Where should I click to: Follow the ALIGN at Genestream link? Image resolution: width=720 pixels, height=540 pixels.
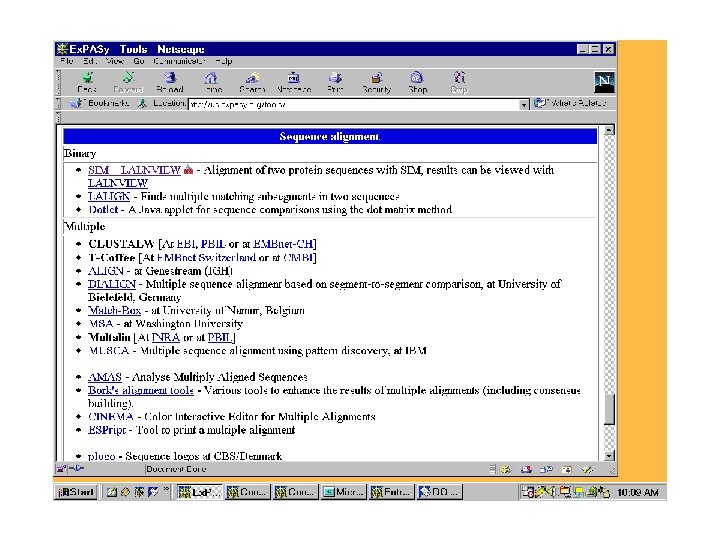106,271
